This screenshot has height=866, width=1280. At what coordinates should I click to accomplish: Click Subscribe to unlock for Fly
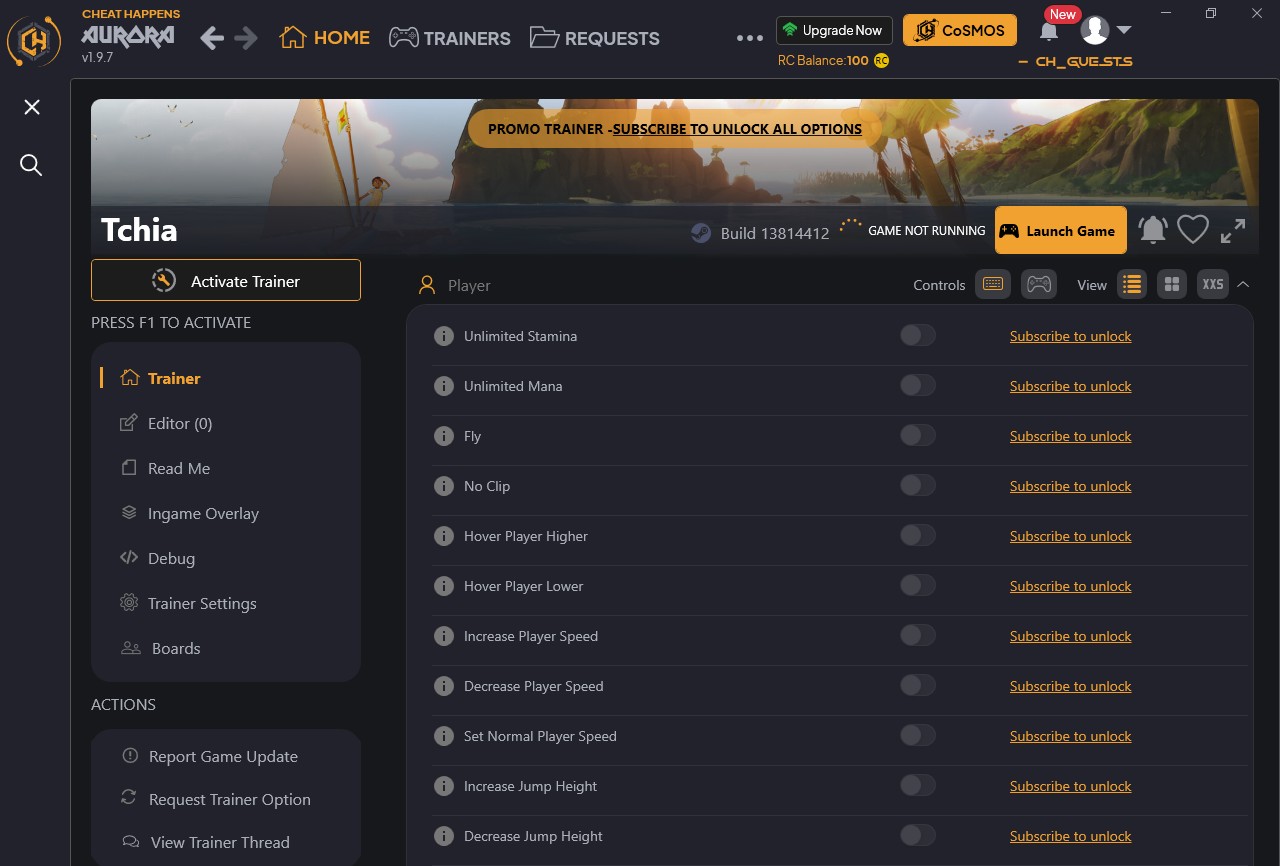(1070, 436)
